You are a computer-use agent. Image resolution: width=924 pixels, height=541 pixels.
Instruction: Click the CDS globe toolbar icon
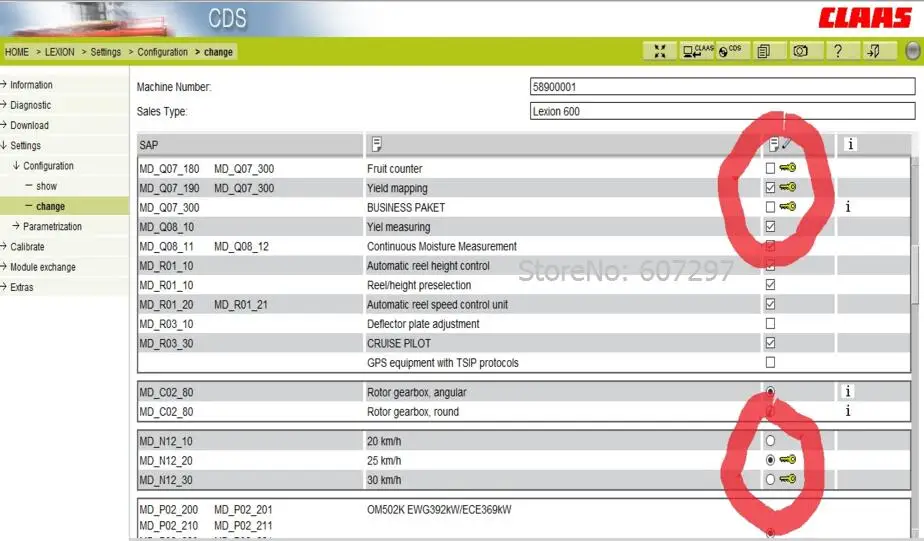coord(731,51)
